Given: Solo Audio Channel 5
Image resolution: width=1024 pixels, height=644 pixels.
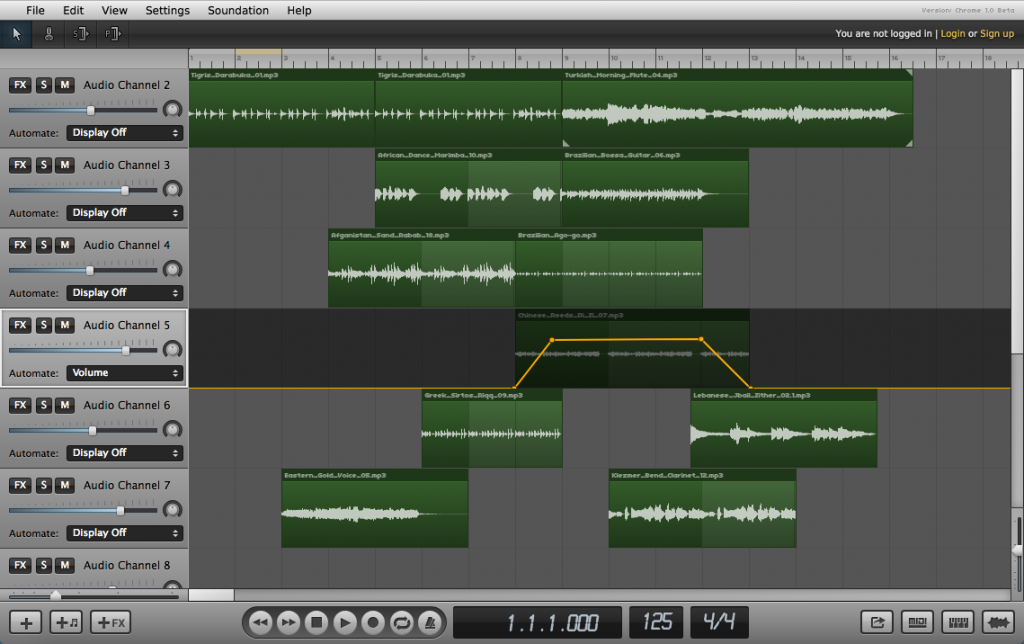Looking at the screenshot, I should tap(44, 325).
